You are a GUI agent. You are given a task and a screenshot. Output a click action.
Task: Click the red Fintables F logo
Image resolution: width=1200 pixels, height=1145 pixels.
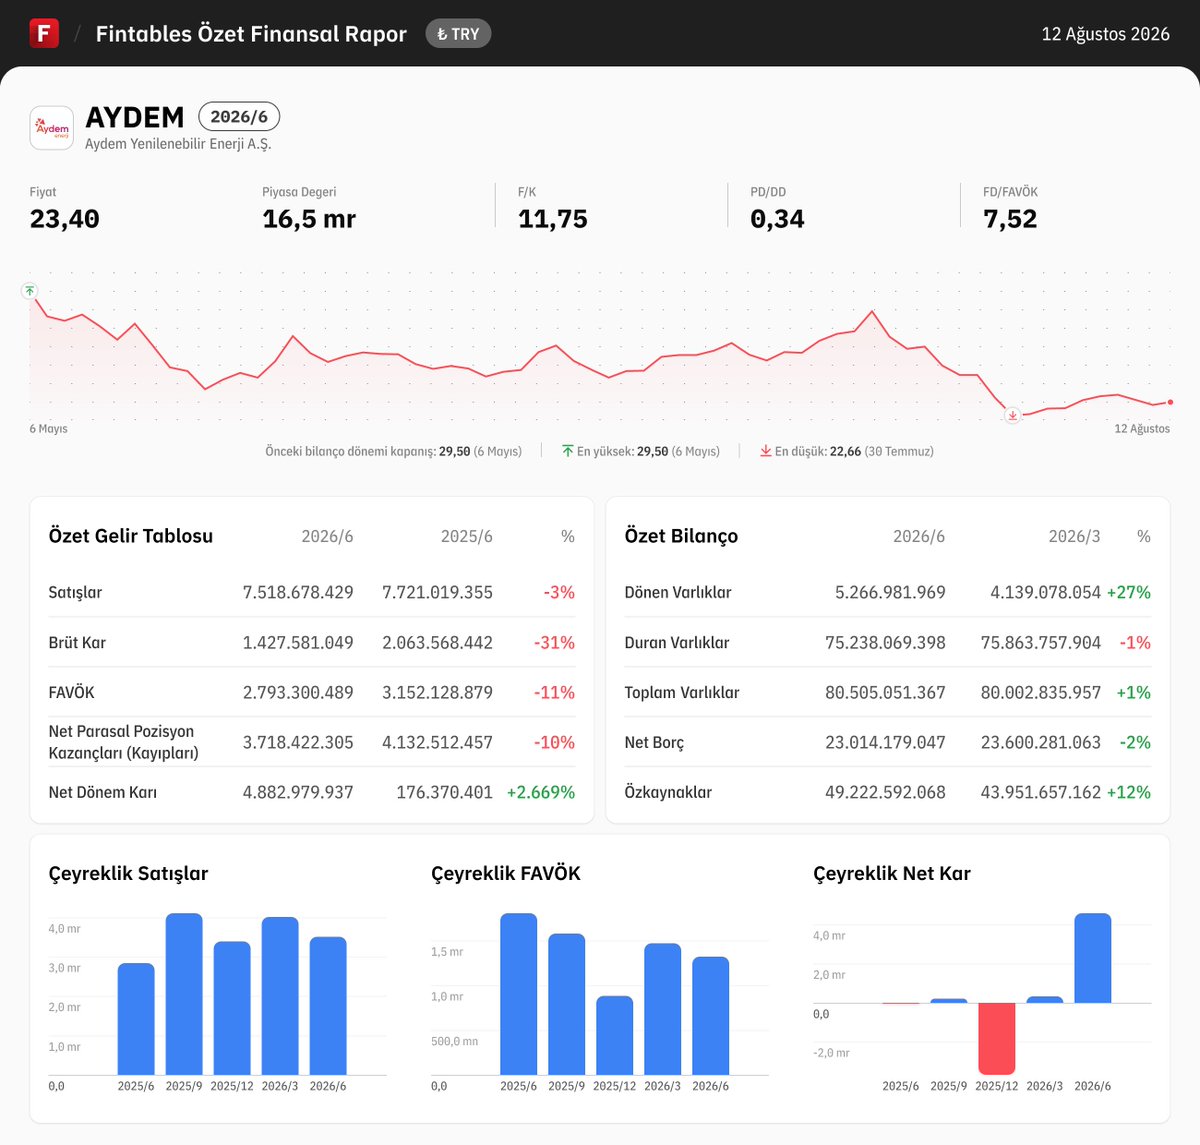point(44,33)
